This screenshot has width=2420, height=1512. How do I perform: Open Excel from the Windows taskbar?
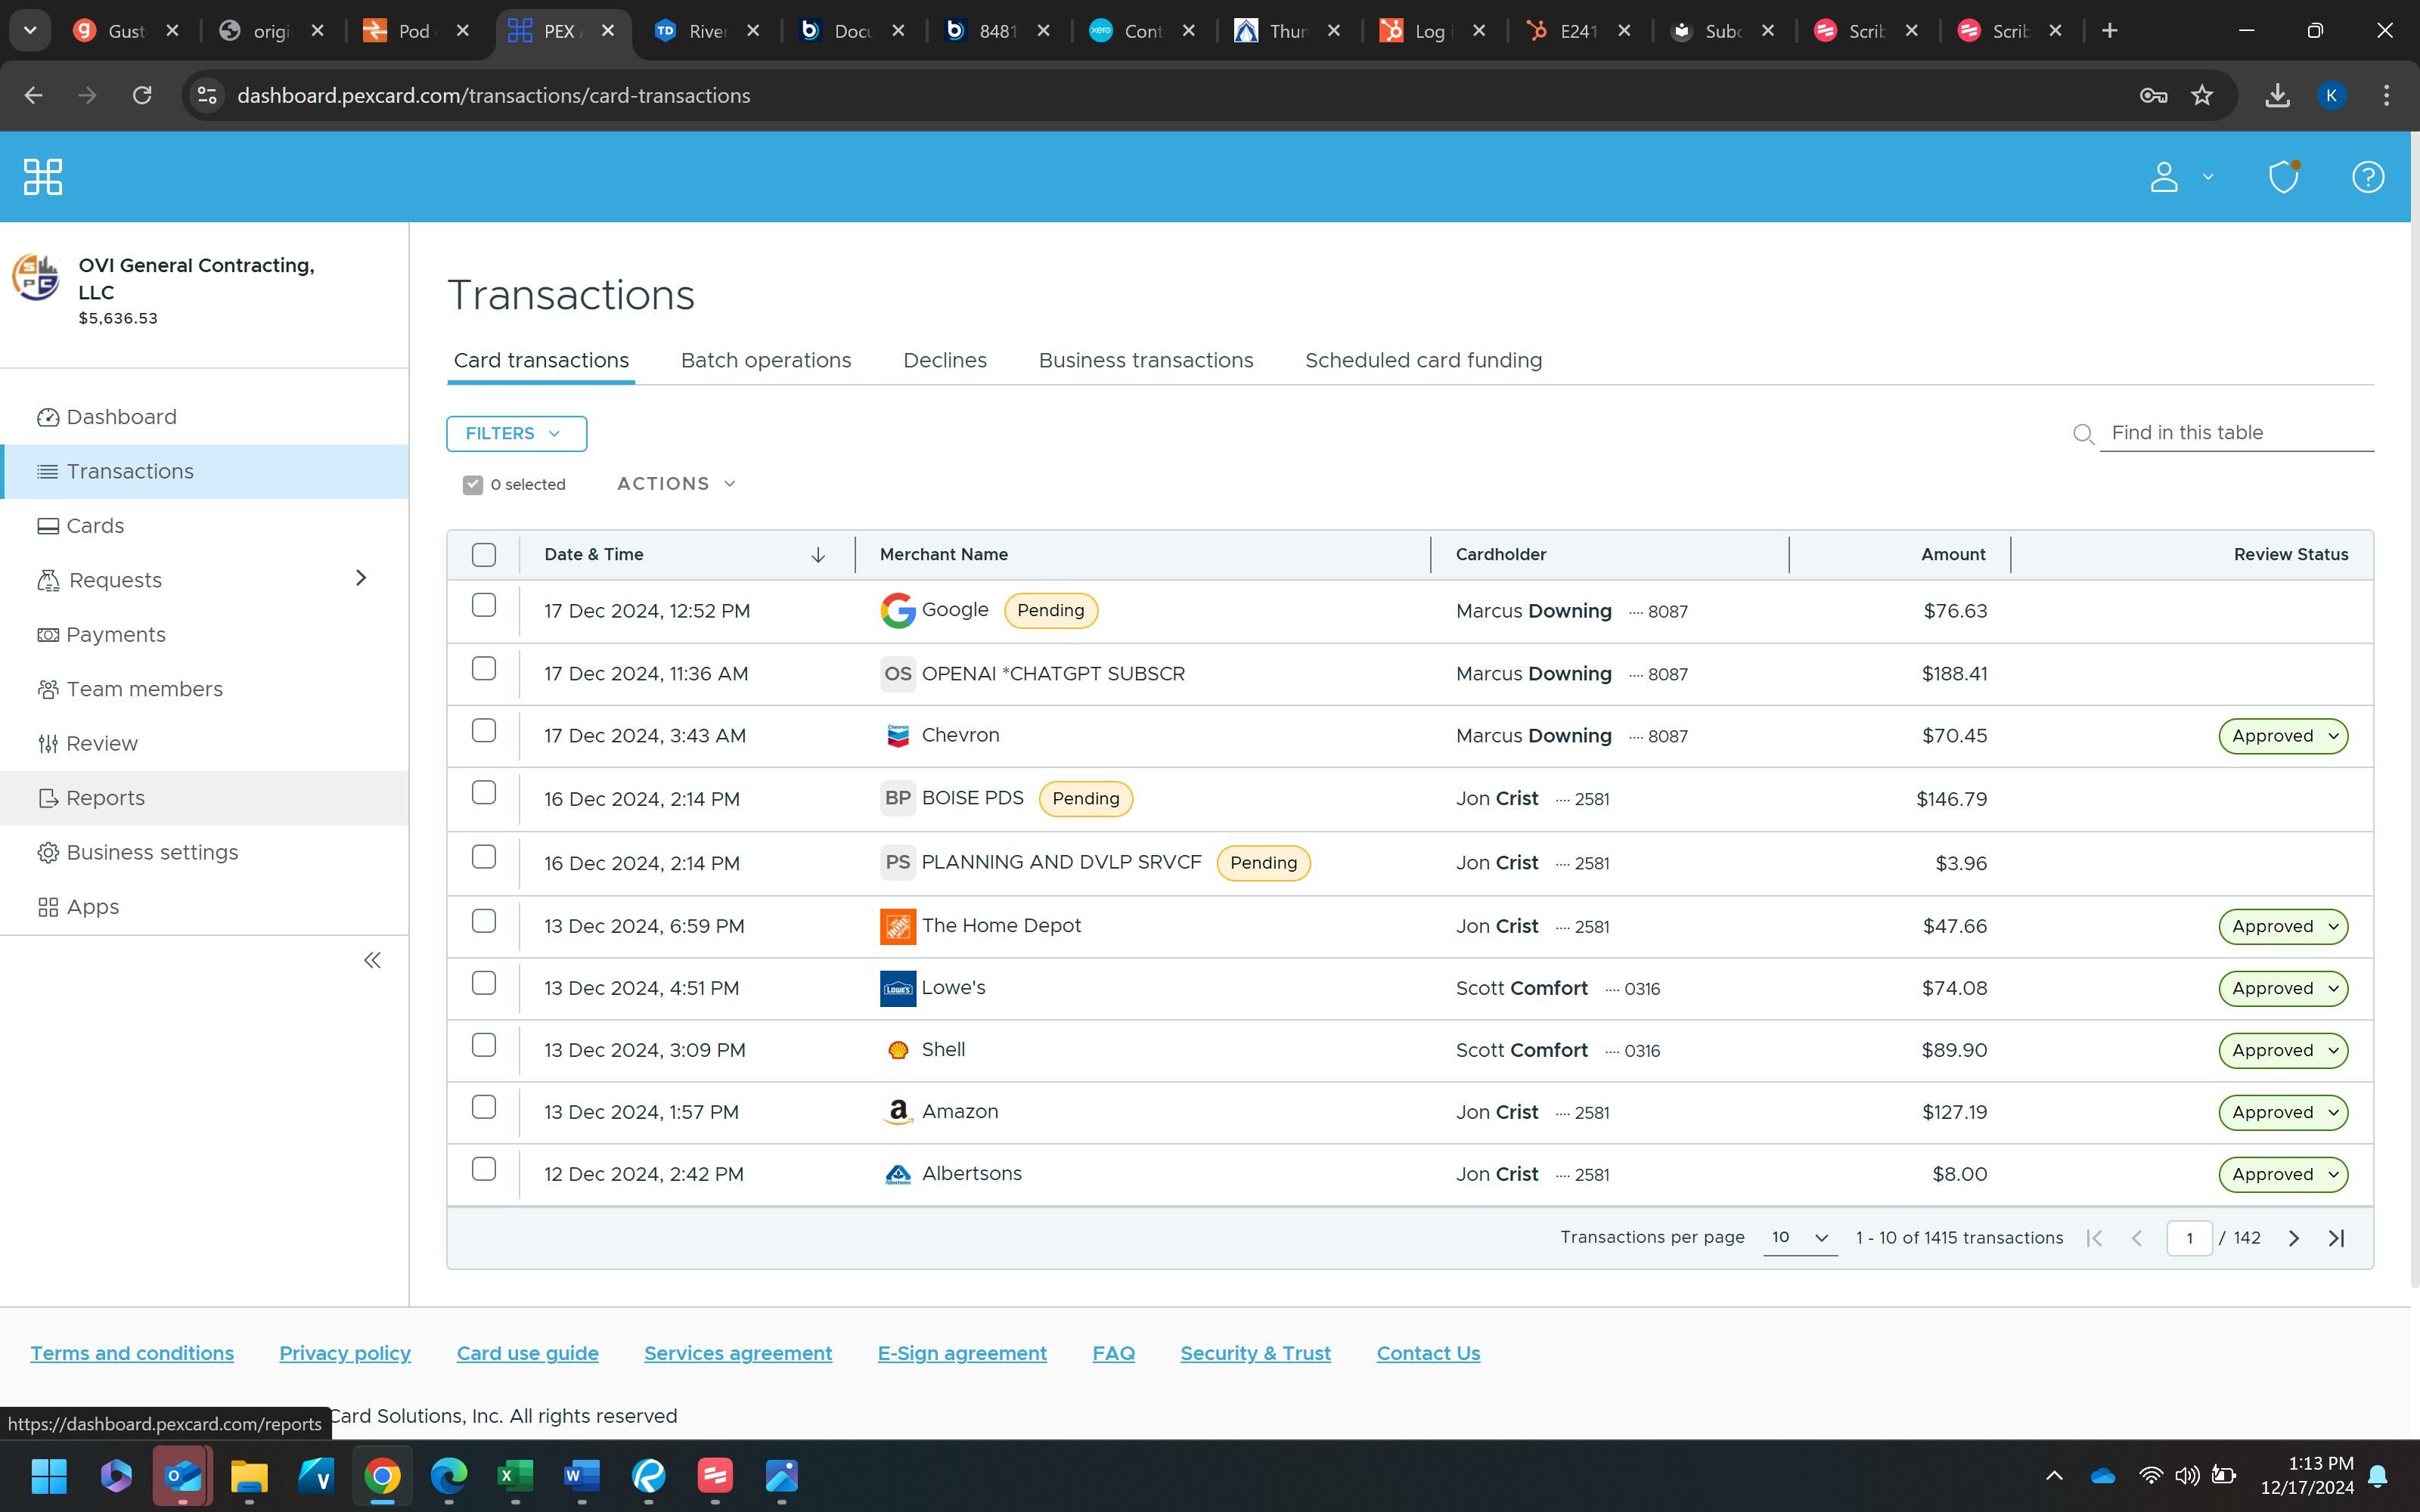coord(515,1475)
